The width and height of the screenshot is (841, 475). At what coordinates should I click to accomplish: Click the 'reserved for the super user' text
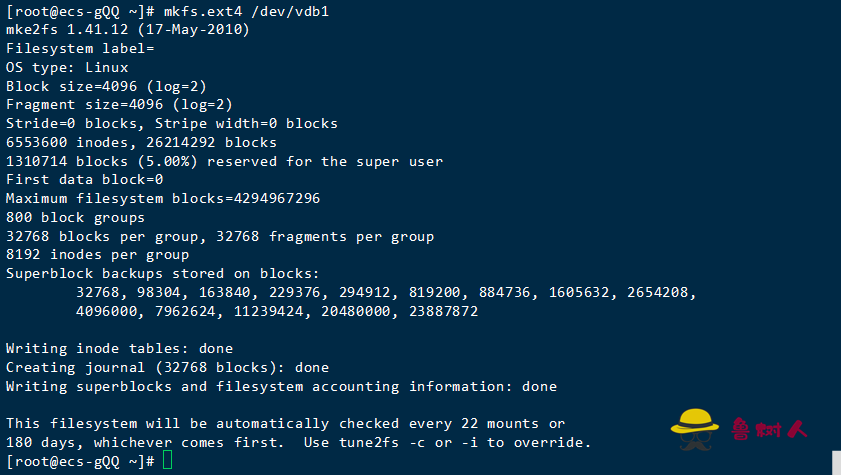pos(325,161)
